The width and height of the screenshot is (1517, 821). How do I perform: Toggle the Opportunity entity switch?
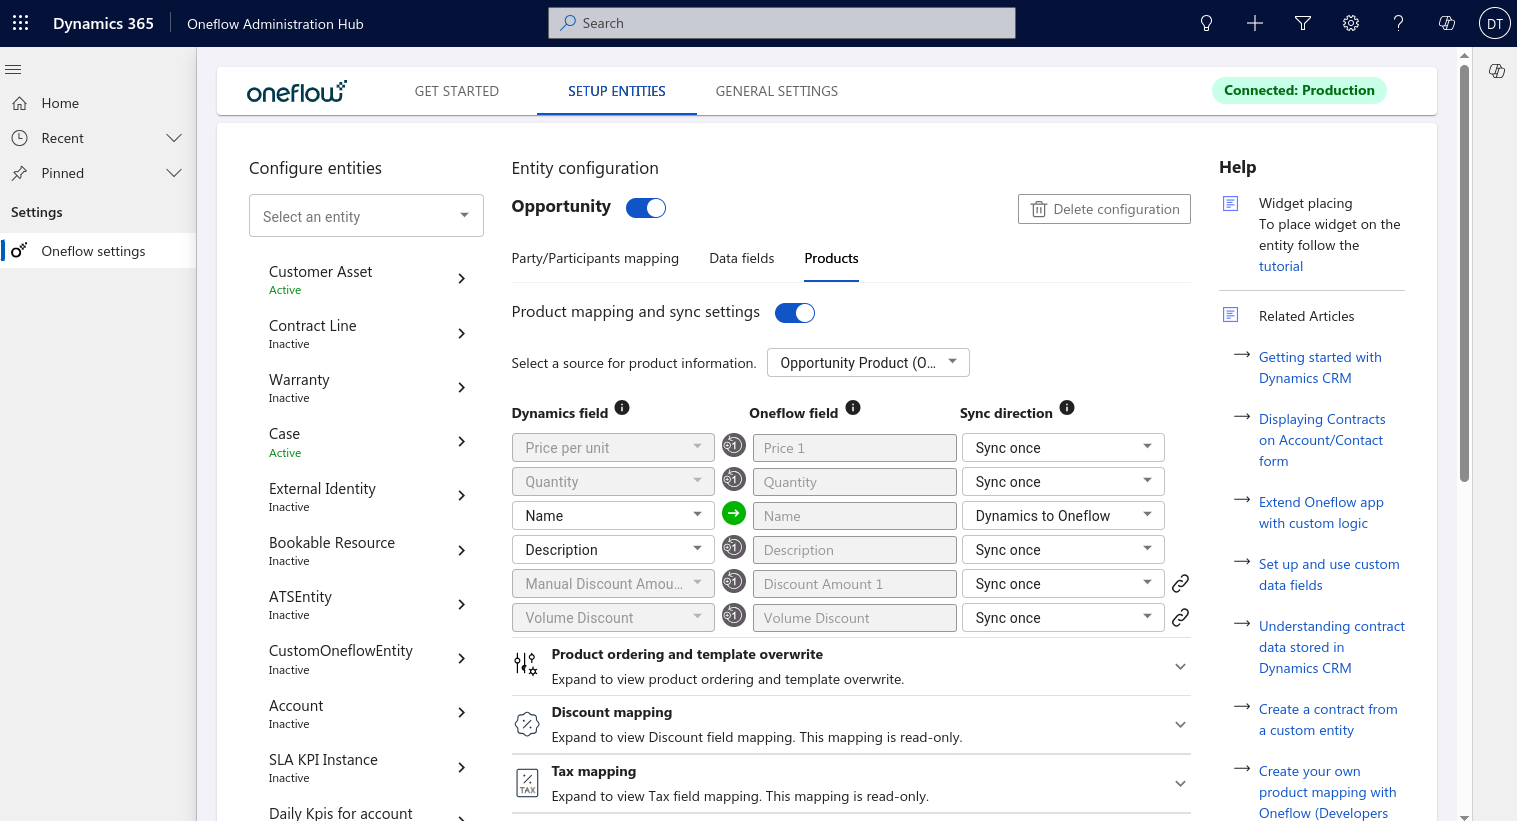click(646, 208)
